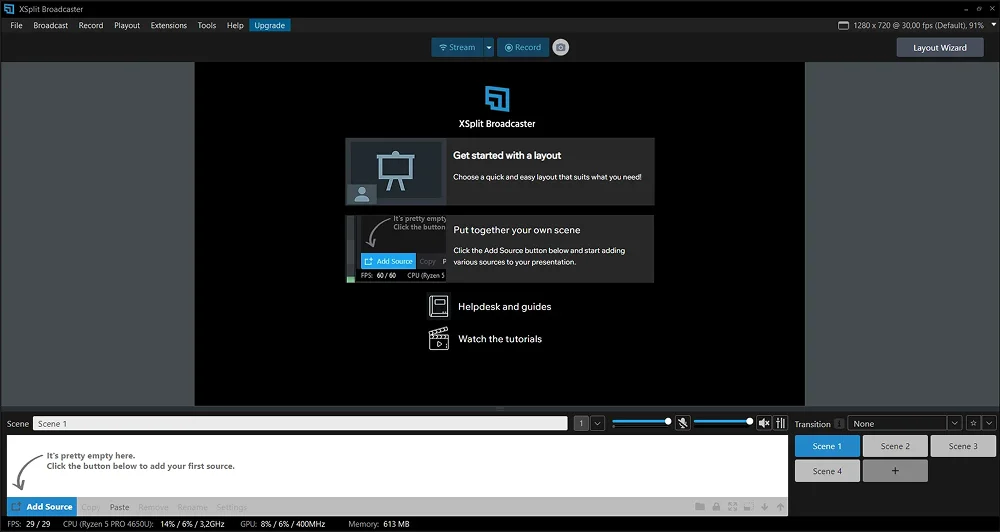Open the Help menu
Viewport: 1000px width, 532px height.
point(235,26)
